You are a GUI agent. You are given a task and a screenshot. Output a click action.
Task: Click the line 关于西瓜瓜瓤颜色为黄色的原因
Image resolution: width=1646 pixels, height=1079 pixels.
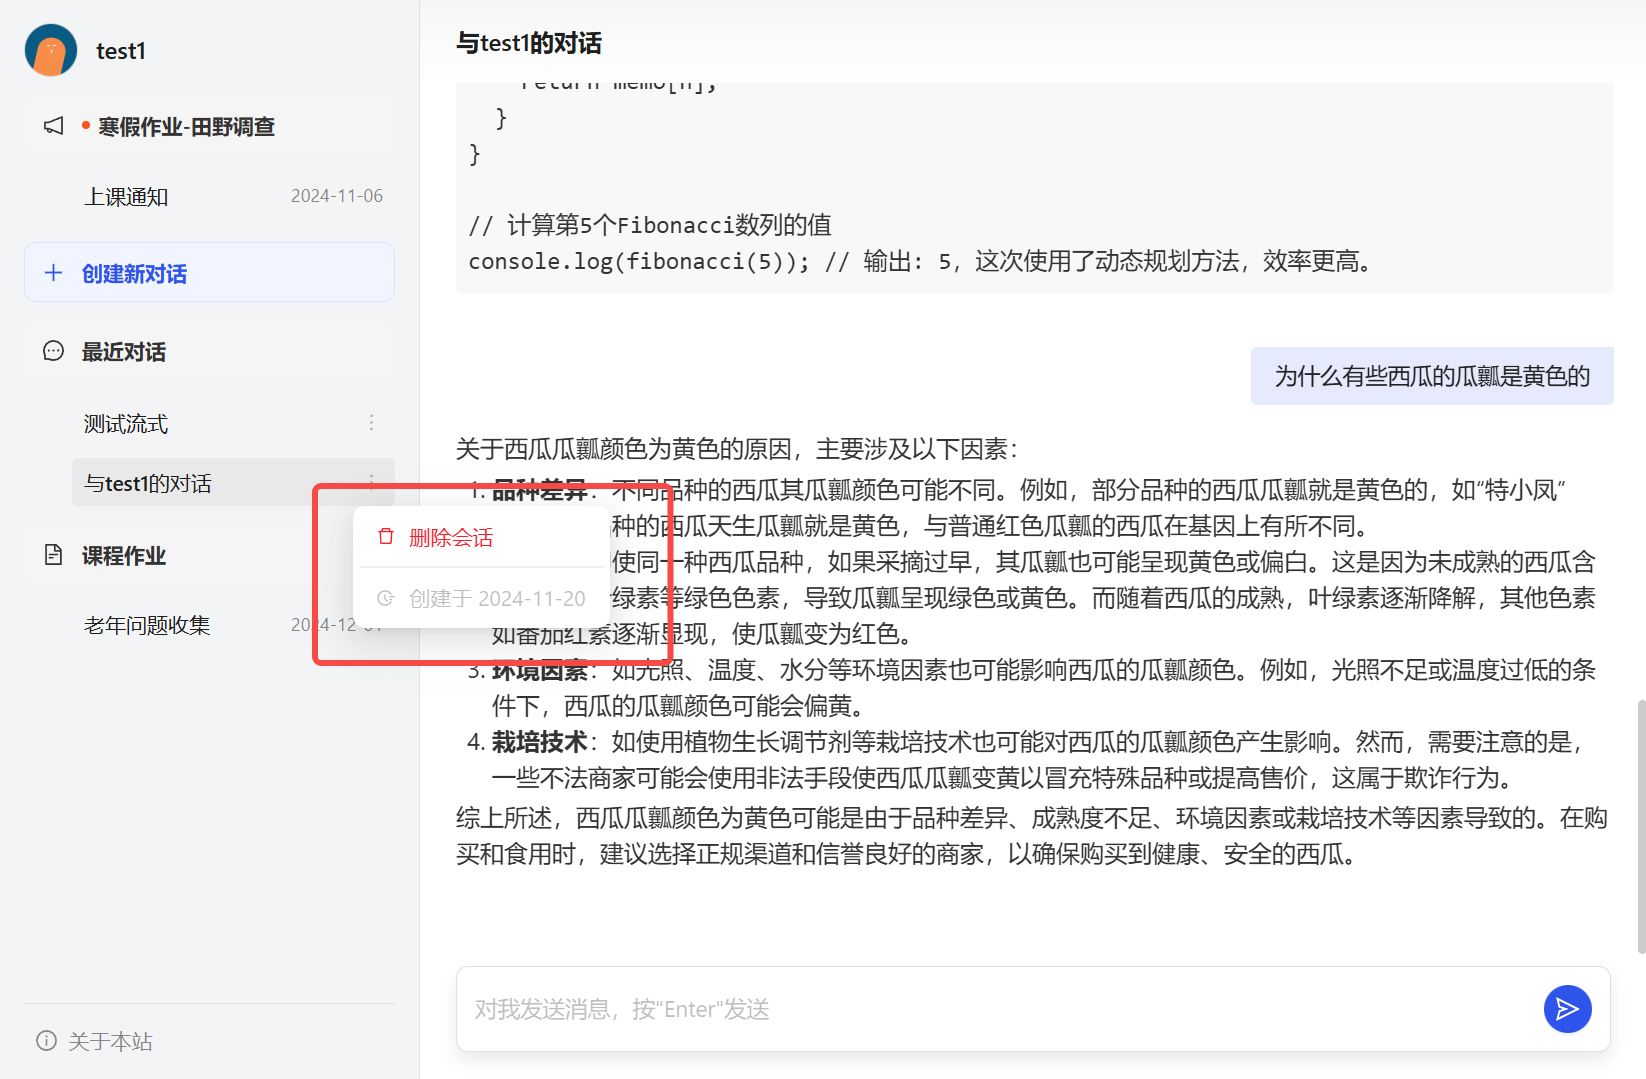coord(737,449)
